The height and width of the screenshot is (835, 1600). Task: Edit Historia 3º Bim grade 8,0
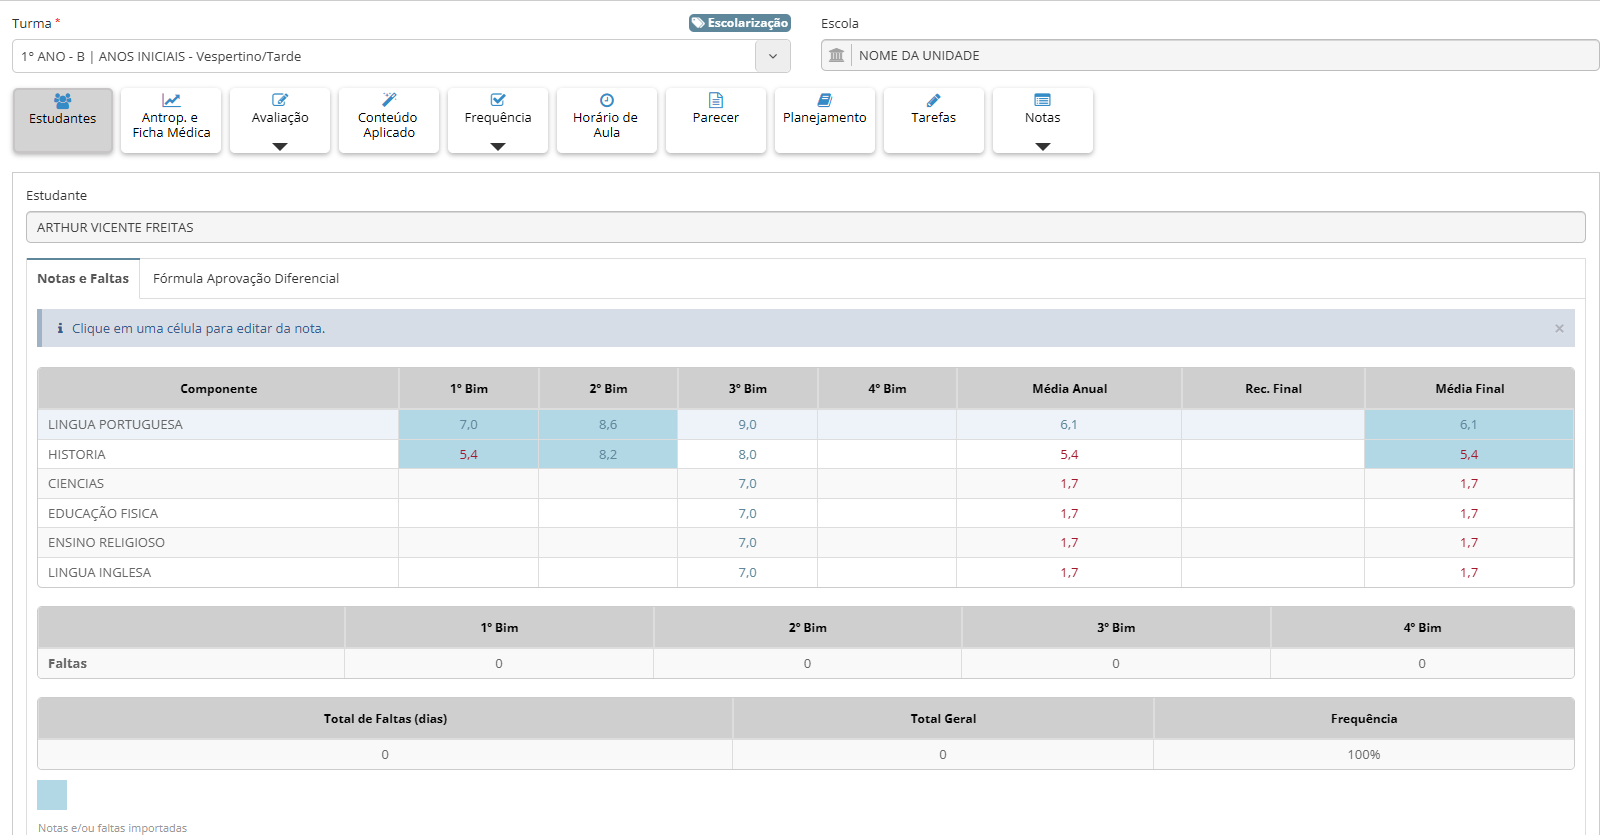point(747,454)
